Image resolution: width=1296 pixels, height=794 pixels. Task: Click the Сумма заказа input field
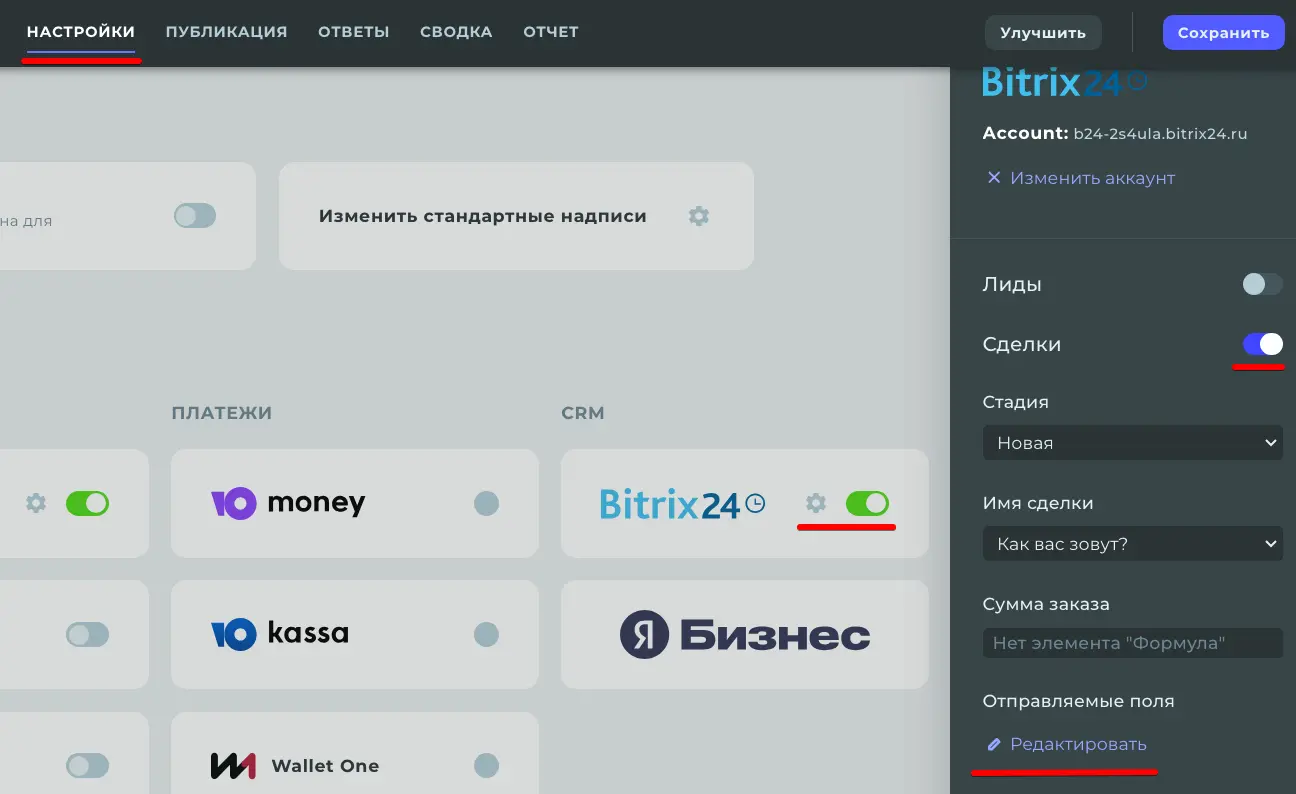[1132, 643]
